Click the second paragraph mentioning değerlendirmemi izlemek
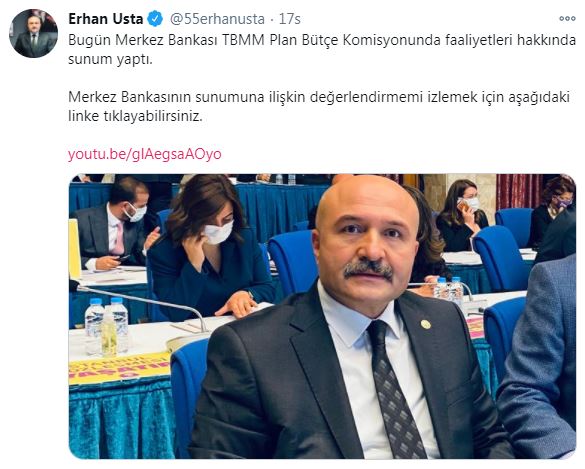585x469 pixels. 319,107
